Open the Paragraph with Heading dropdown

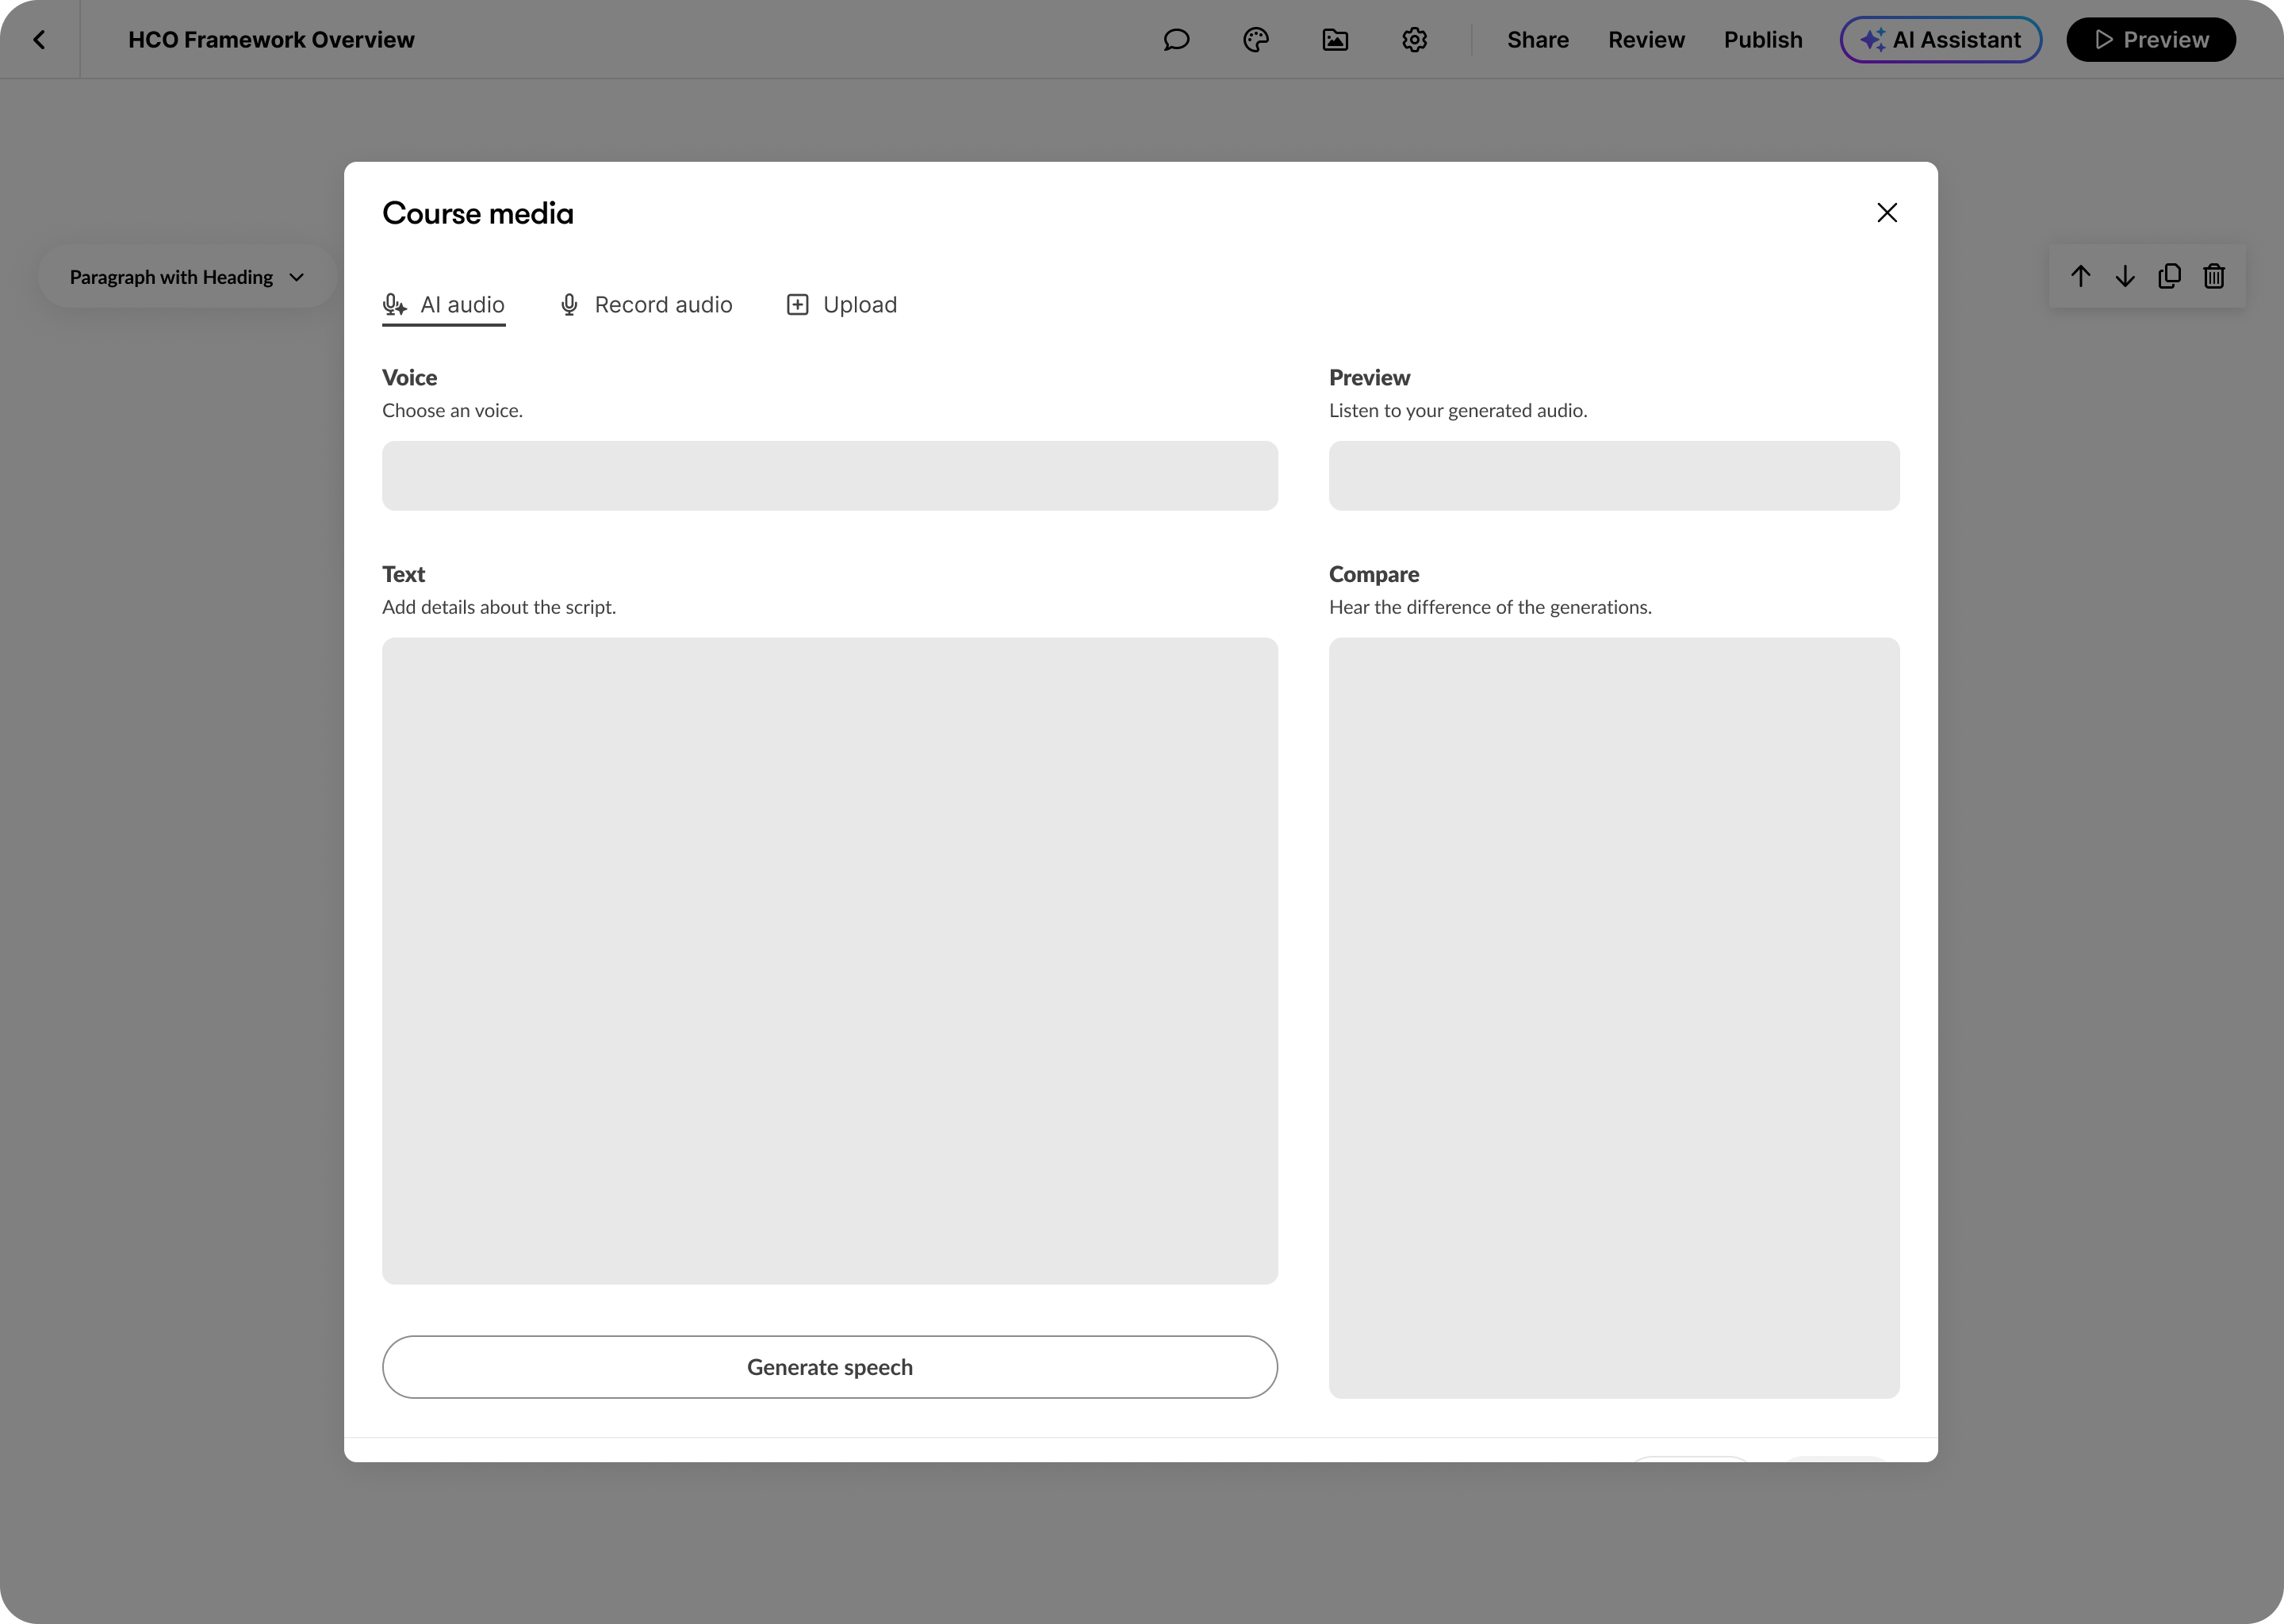click(186, 277)
